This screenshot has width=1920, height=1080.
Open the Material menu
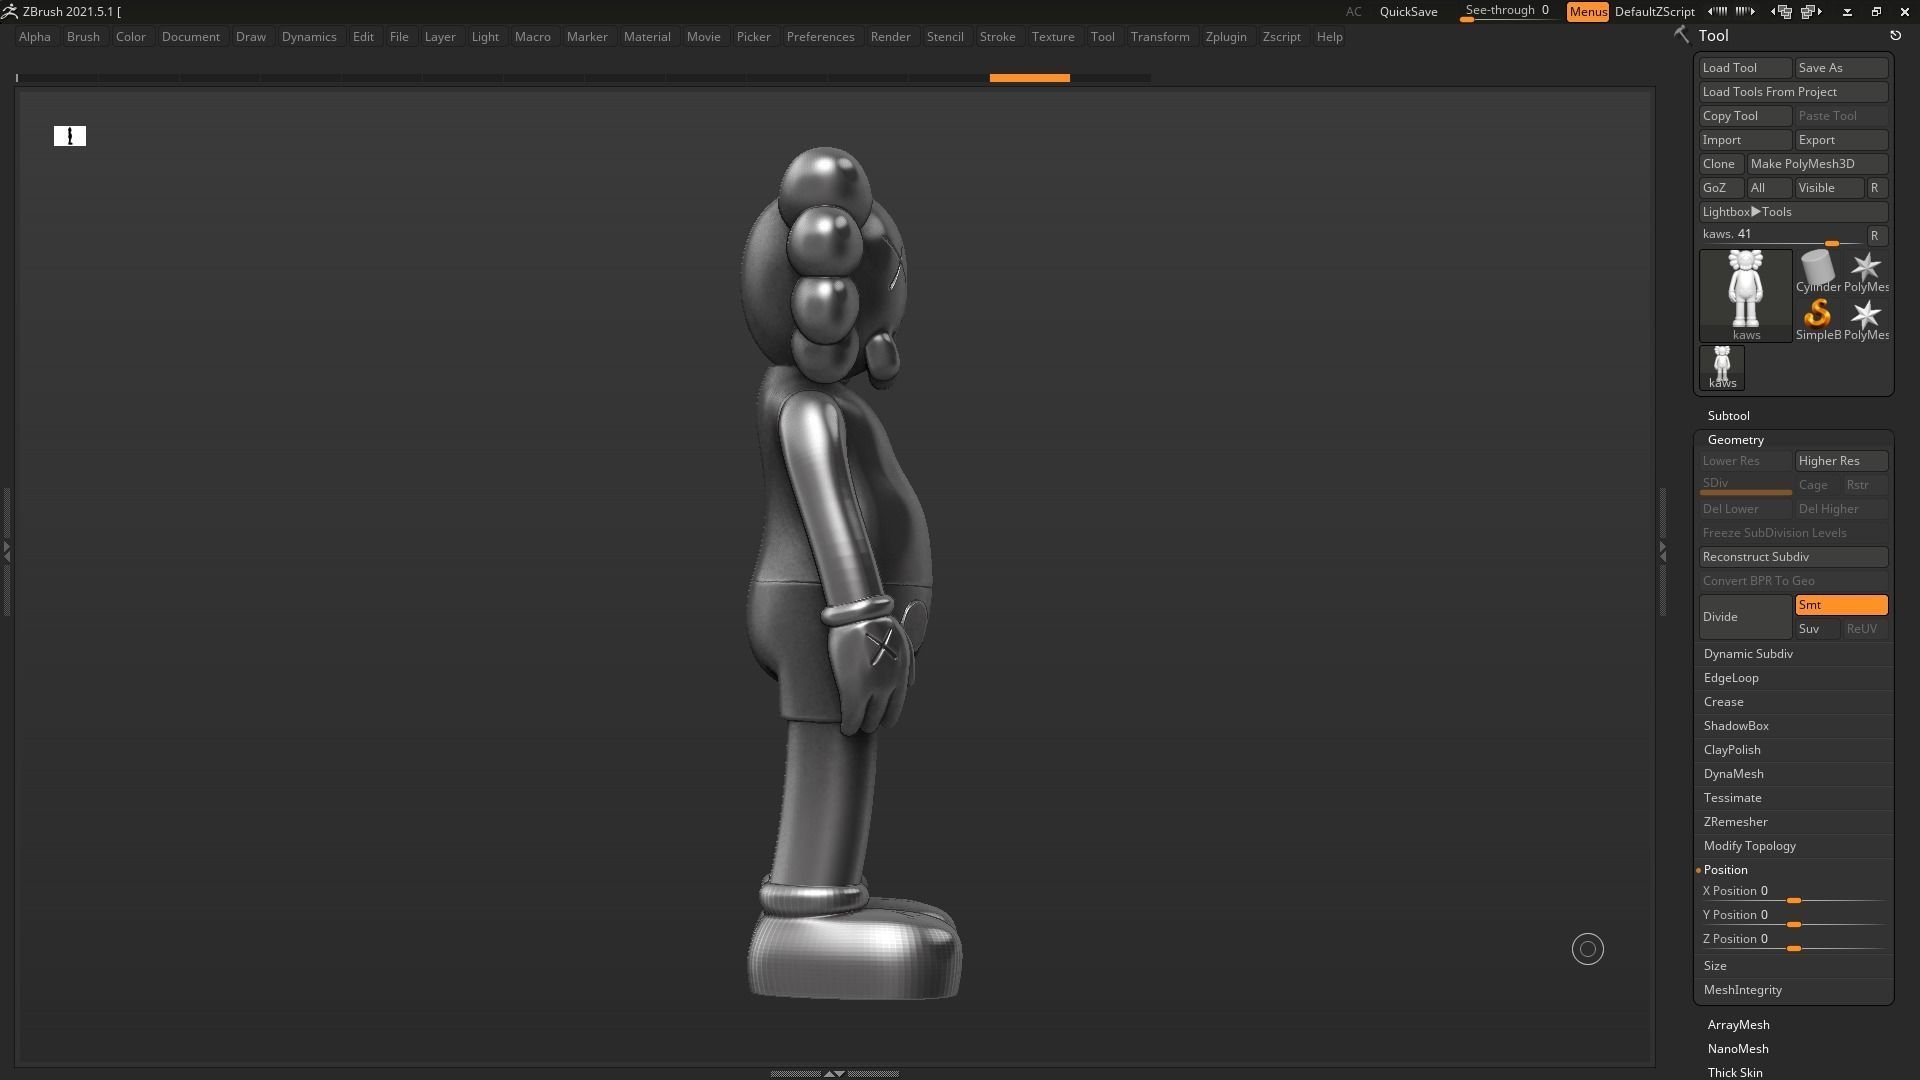click(x=647, y=37)
